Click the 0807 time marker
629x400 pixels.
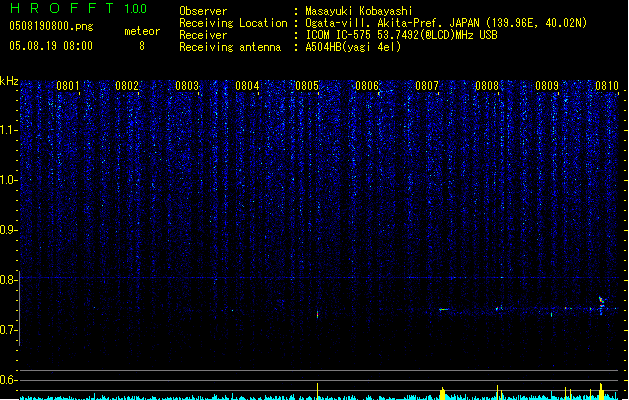coord(427,86)
